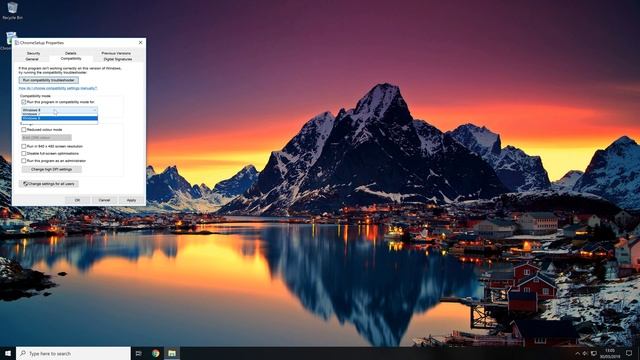Image resolution: width=640 pixels, height=360 pixels.
Task: Close the ChromeSetup Properties dialog
Action: click(x=140, y=42)
